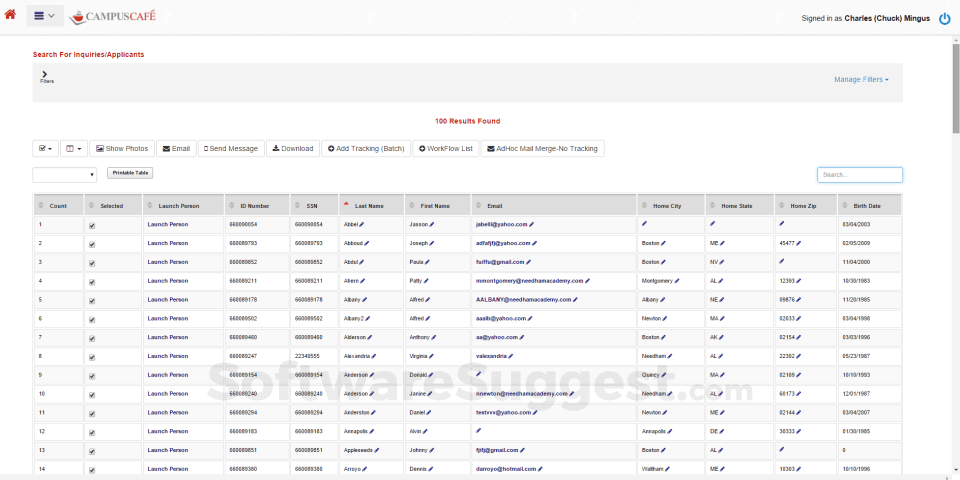The width and height of the screenshot is (960, 480).
Task: Uncheck Selected box for row 5 Albany
Action: (x=92, y=301)
